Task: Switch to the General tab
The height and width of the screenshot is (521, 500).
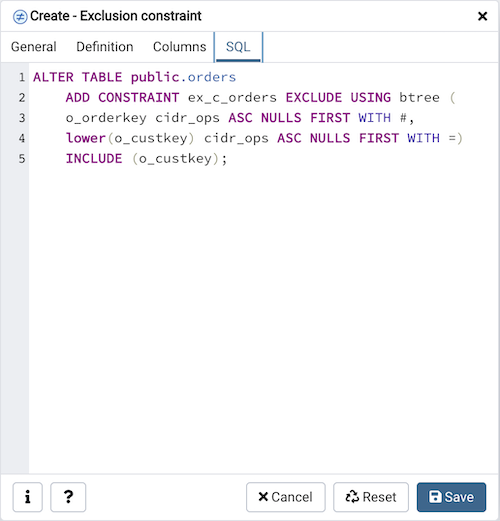Action: click(34, 47)
